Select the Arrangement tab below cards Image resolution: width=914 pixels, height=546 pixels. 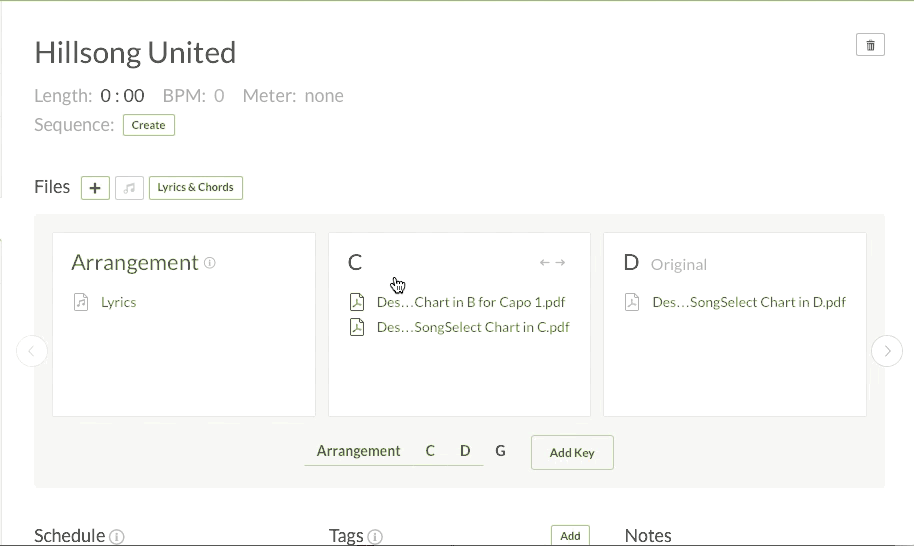pos(358,451)
